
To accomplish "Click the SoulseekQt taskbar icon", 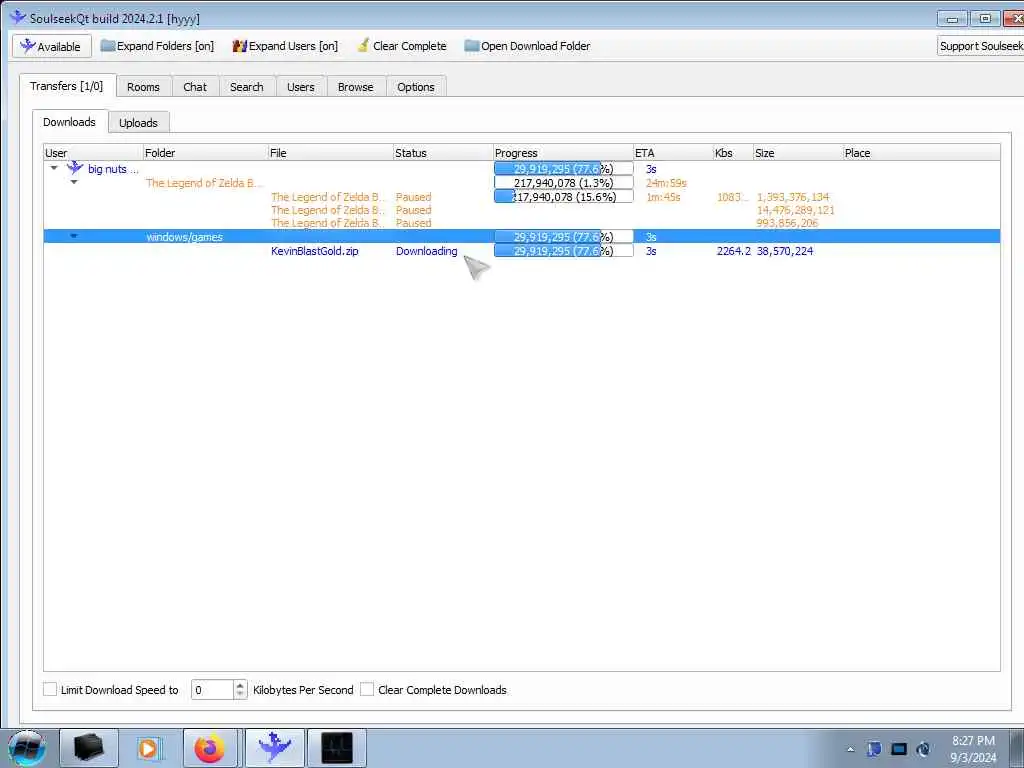I will point(274,748).
